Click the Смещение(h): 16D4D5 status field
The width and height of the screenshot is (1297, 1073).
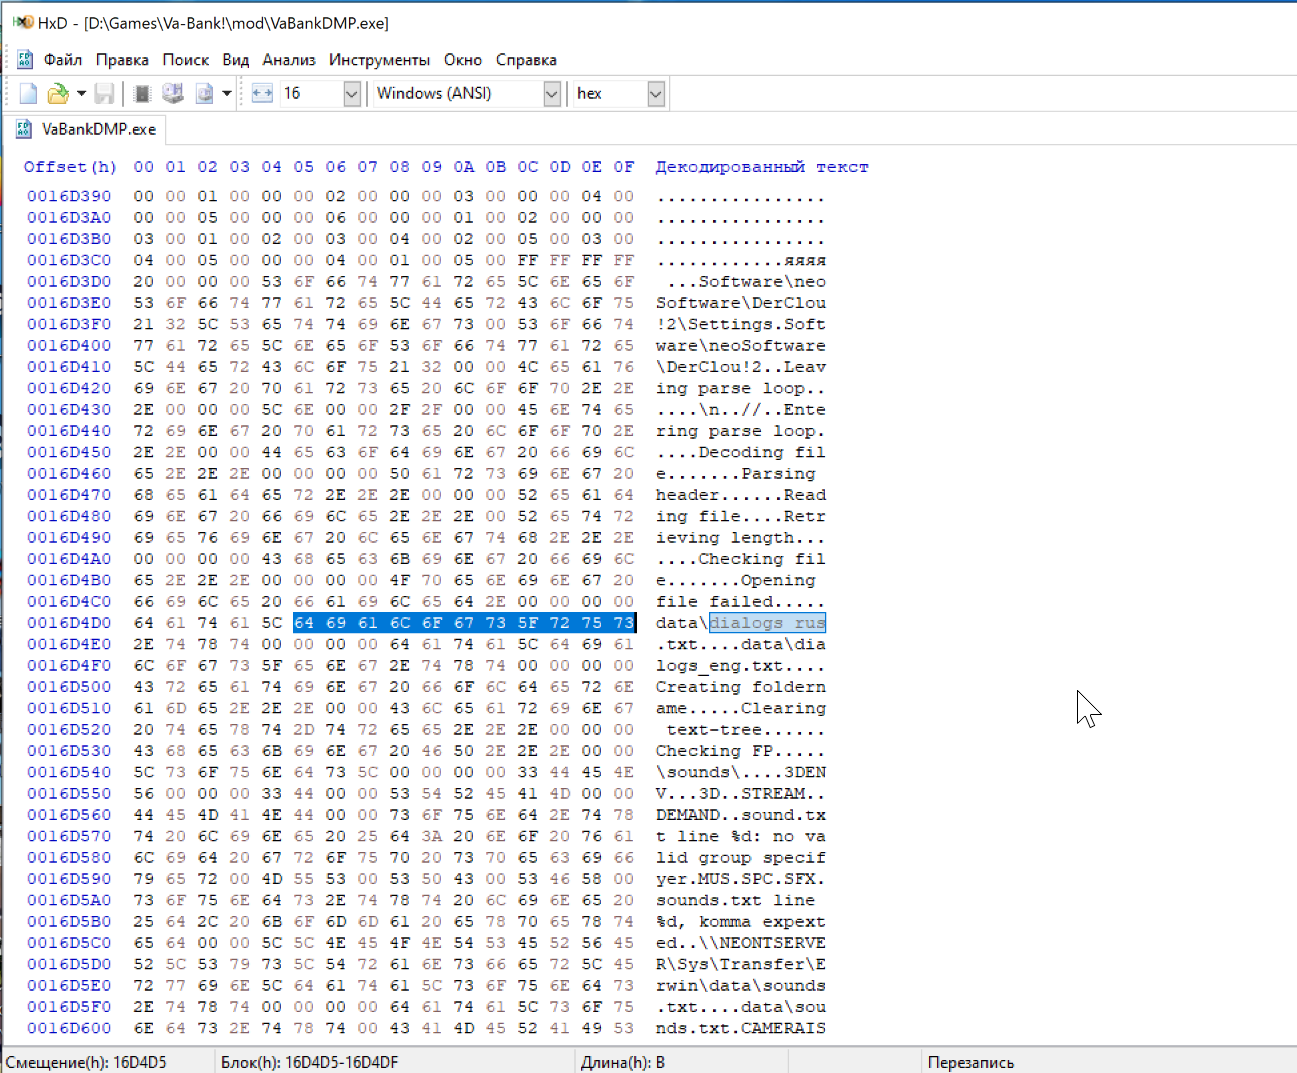(x=107, y=1062)
